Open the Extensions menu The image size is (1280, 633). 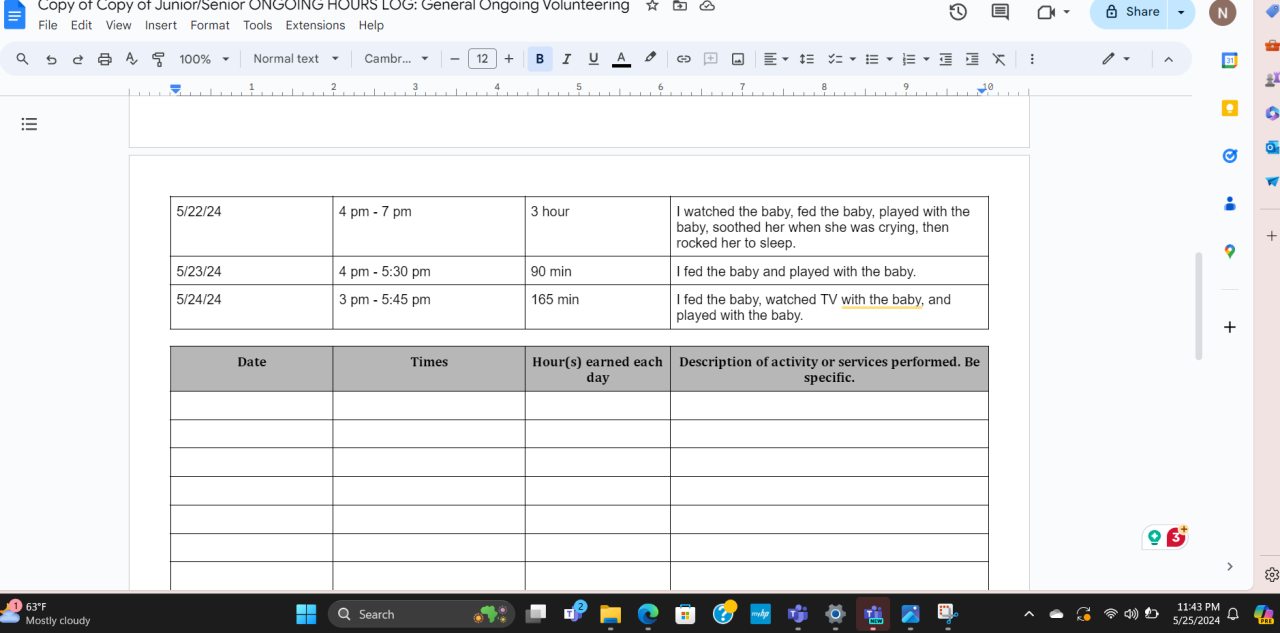[x=315, y=25]
